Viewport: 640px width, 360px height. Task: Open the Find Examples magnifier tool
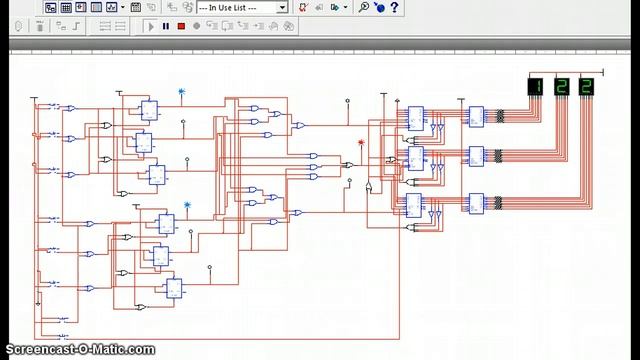pyautogui.click(x=363, y=7)
